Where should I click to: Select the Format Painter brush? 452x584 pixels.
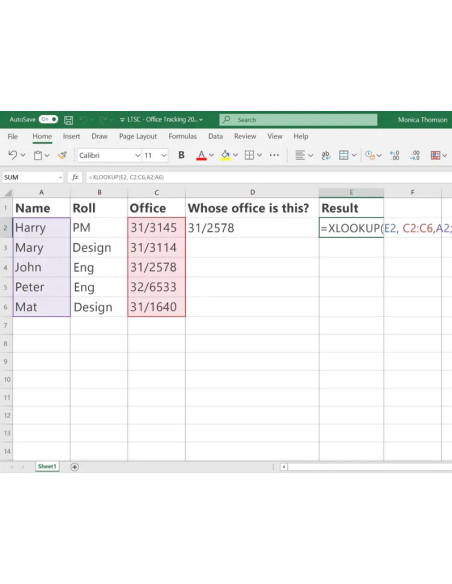pyautogui.click(x=63, y=155)
